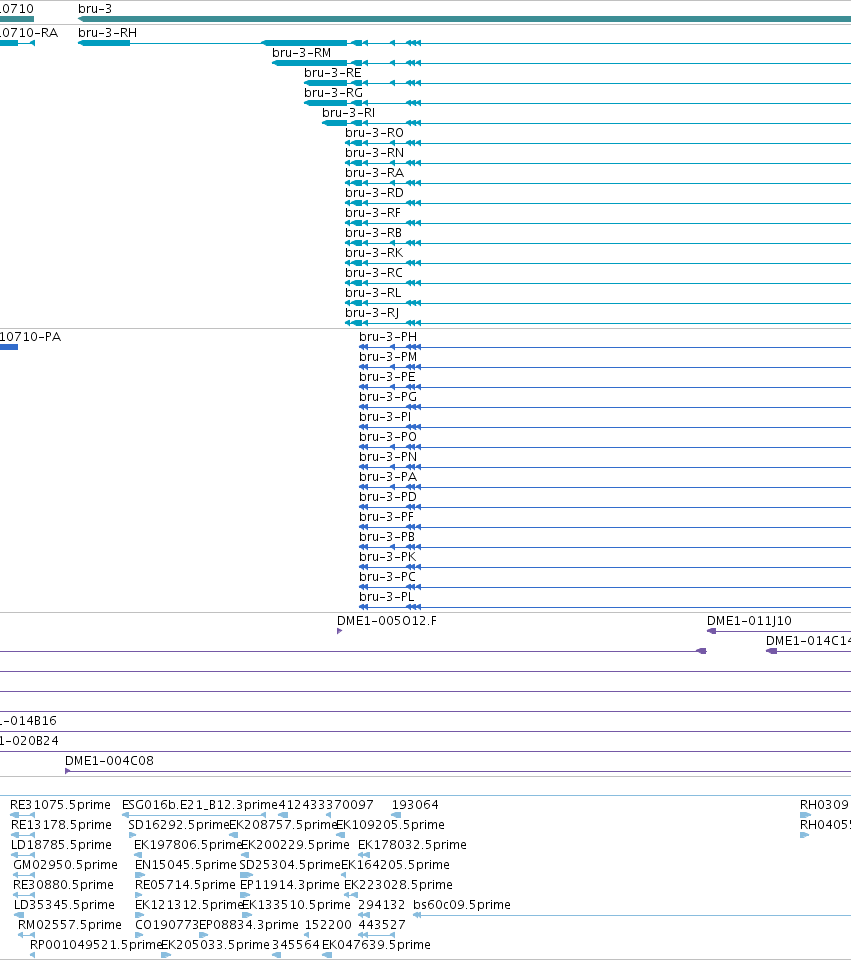Click transcript label bru-3-RA
851x960 pixels.
click(375, 173)
